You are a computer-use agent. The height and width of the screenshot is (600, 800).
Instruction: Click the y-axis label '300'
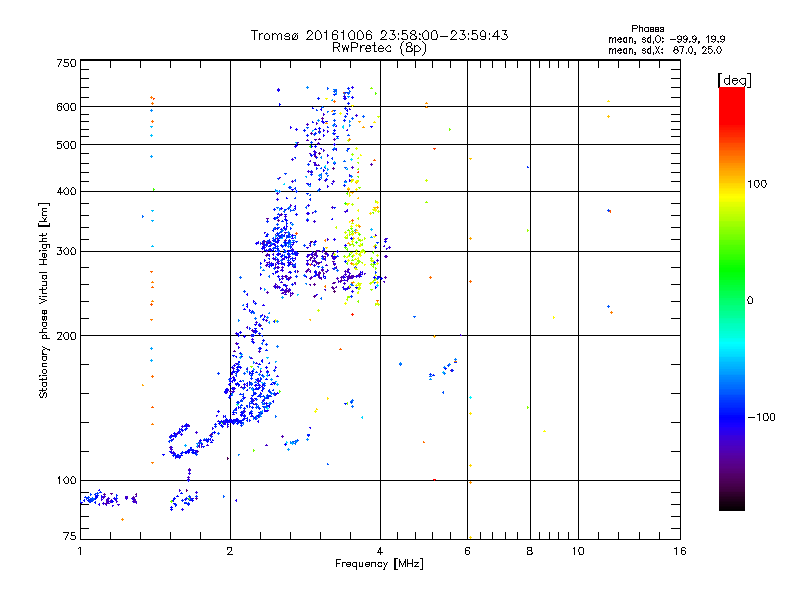coord(66,252)
